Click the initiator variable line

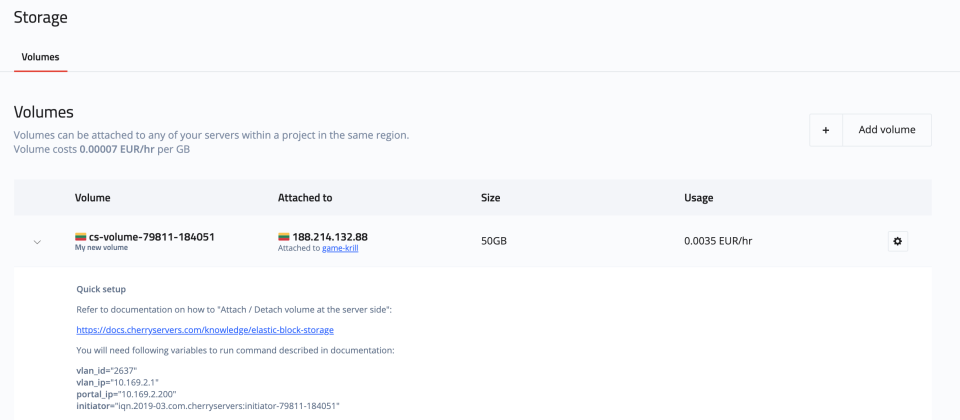pyautogui.click(x=208, y=406)
